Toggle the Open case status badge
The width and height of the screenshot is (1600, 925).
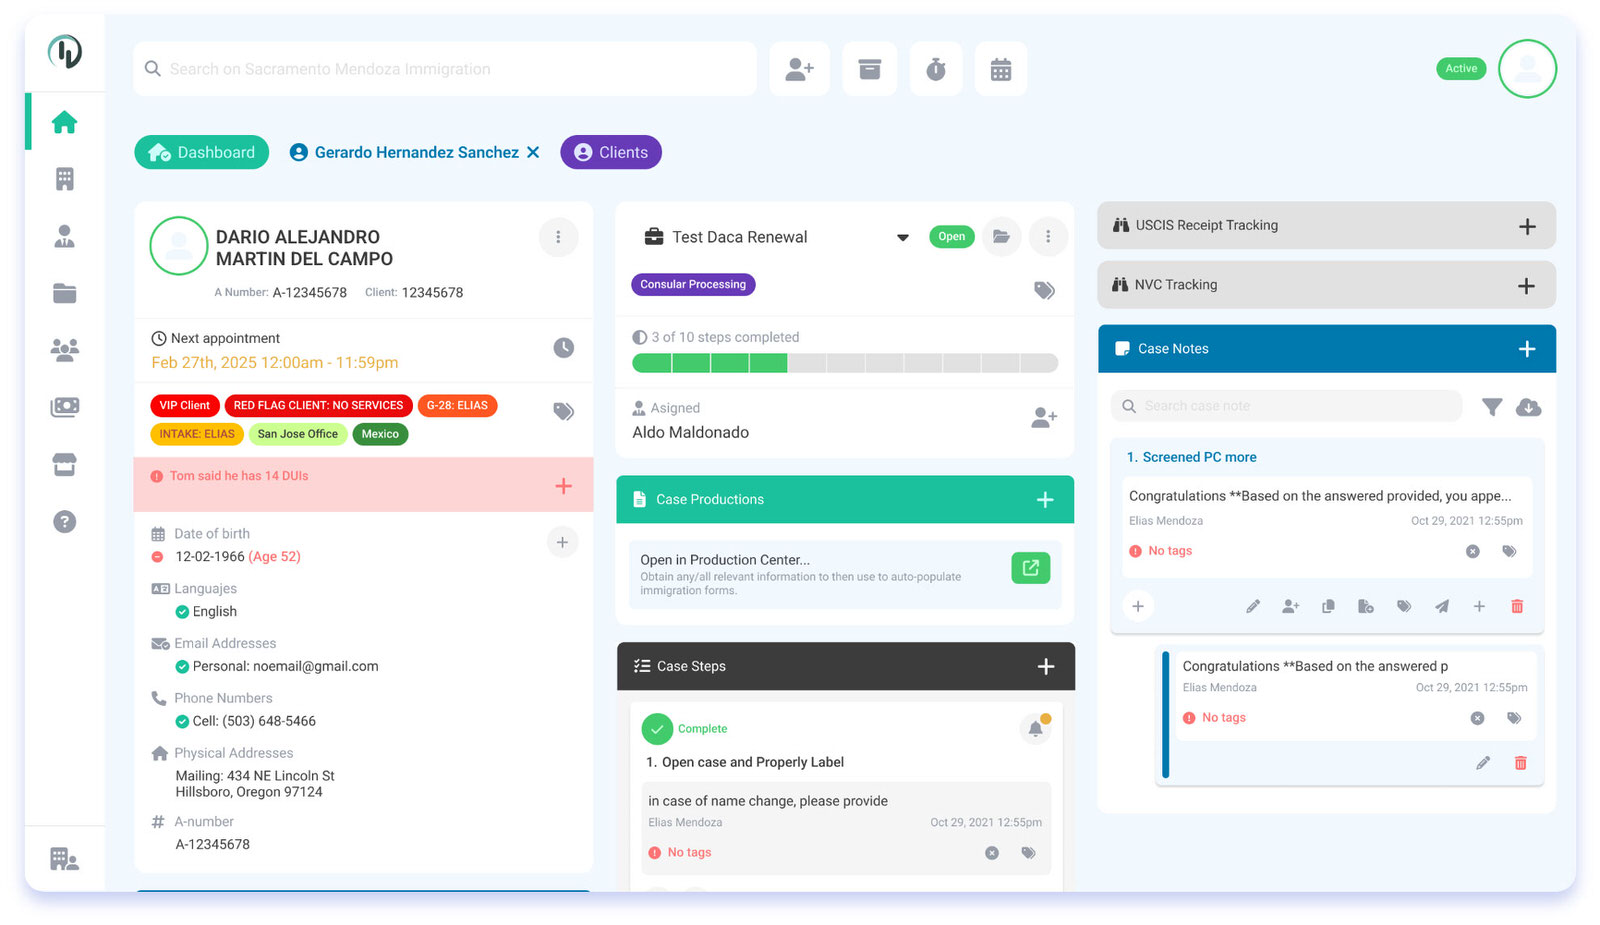point(951,237)
